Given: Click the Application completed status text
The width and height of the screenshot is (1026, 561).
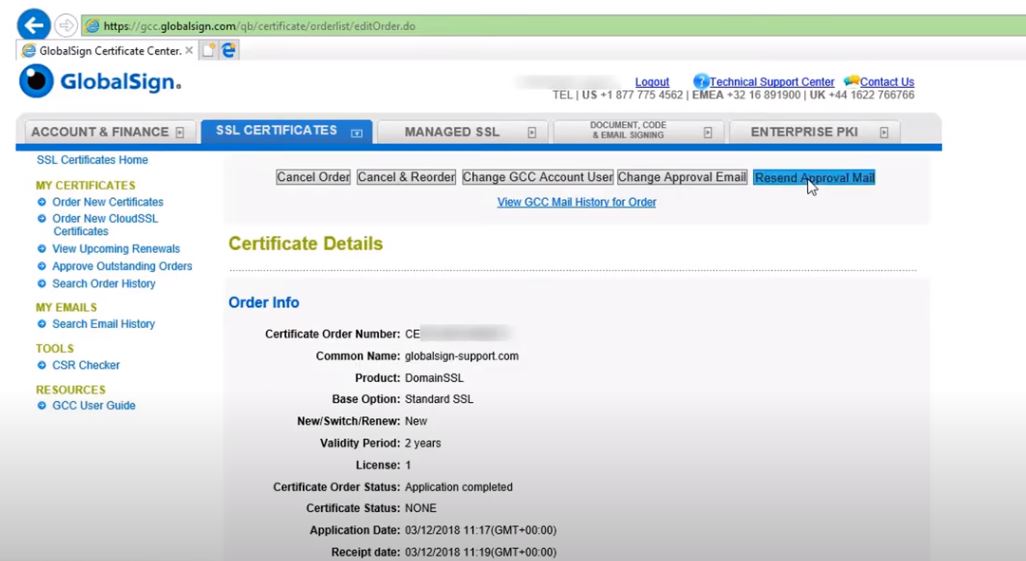Looking at the screenshot, I should (x=459, y=487).
